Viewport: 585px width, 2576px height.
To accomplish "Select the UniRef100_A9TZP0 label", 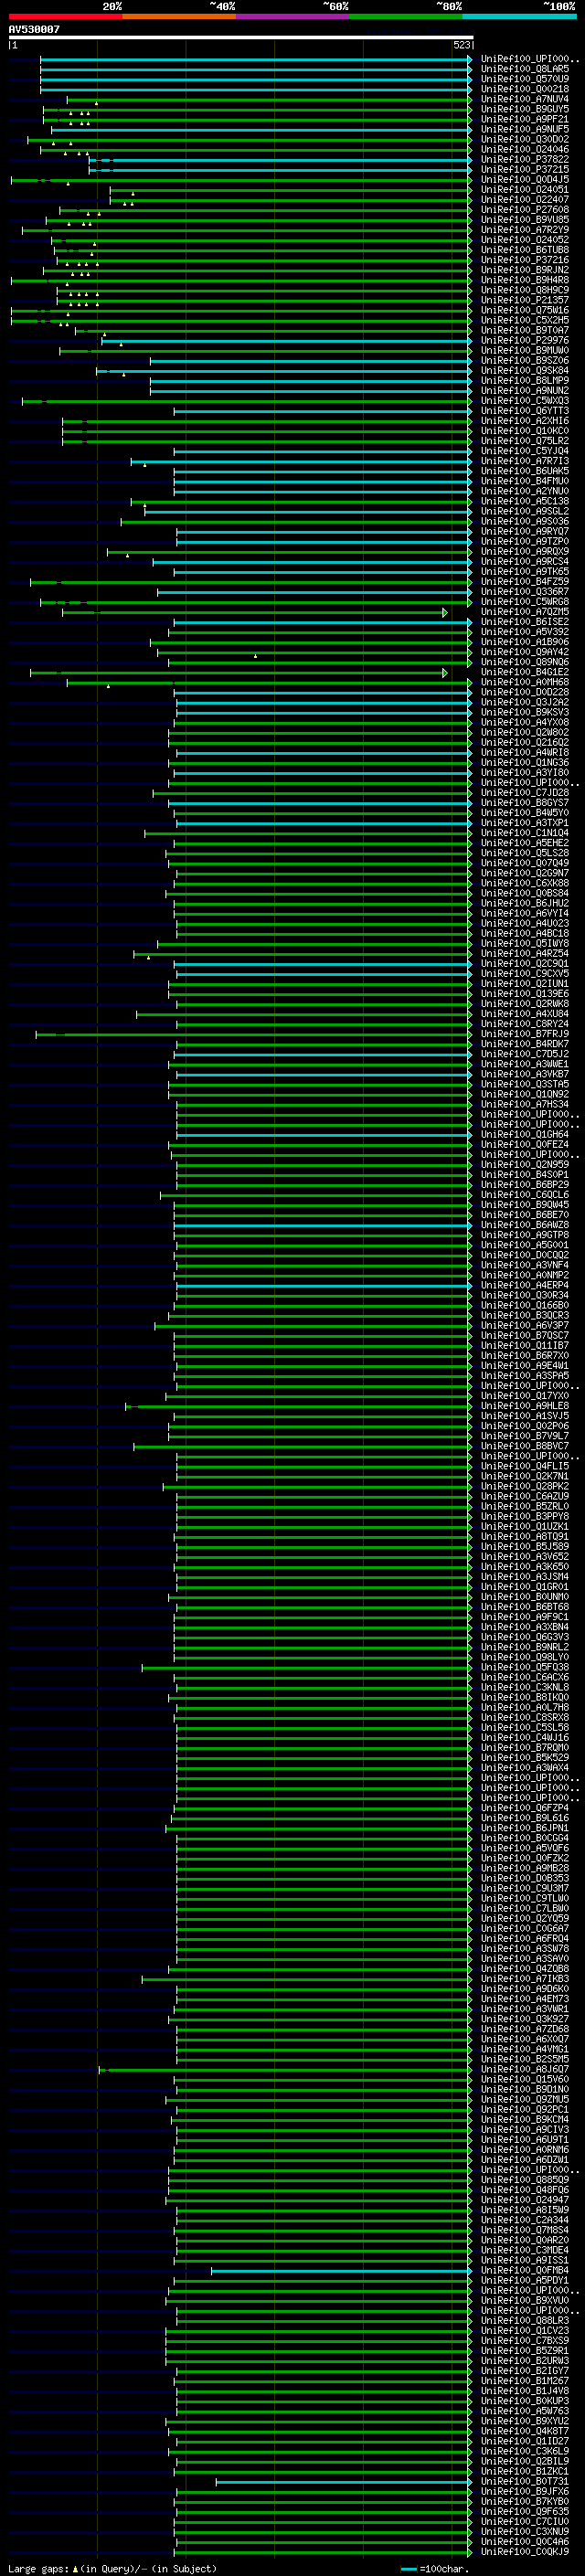I will click(x=524, y=541).
